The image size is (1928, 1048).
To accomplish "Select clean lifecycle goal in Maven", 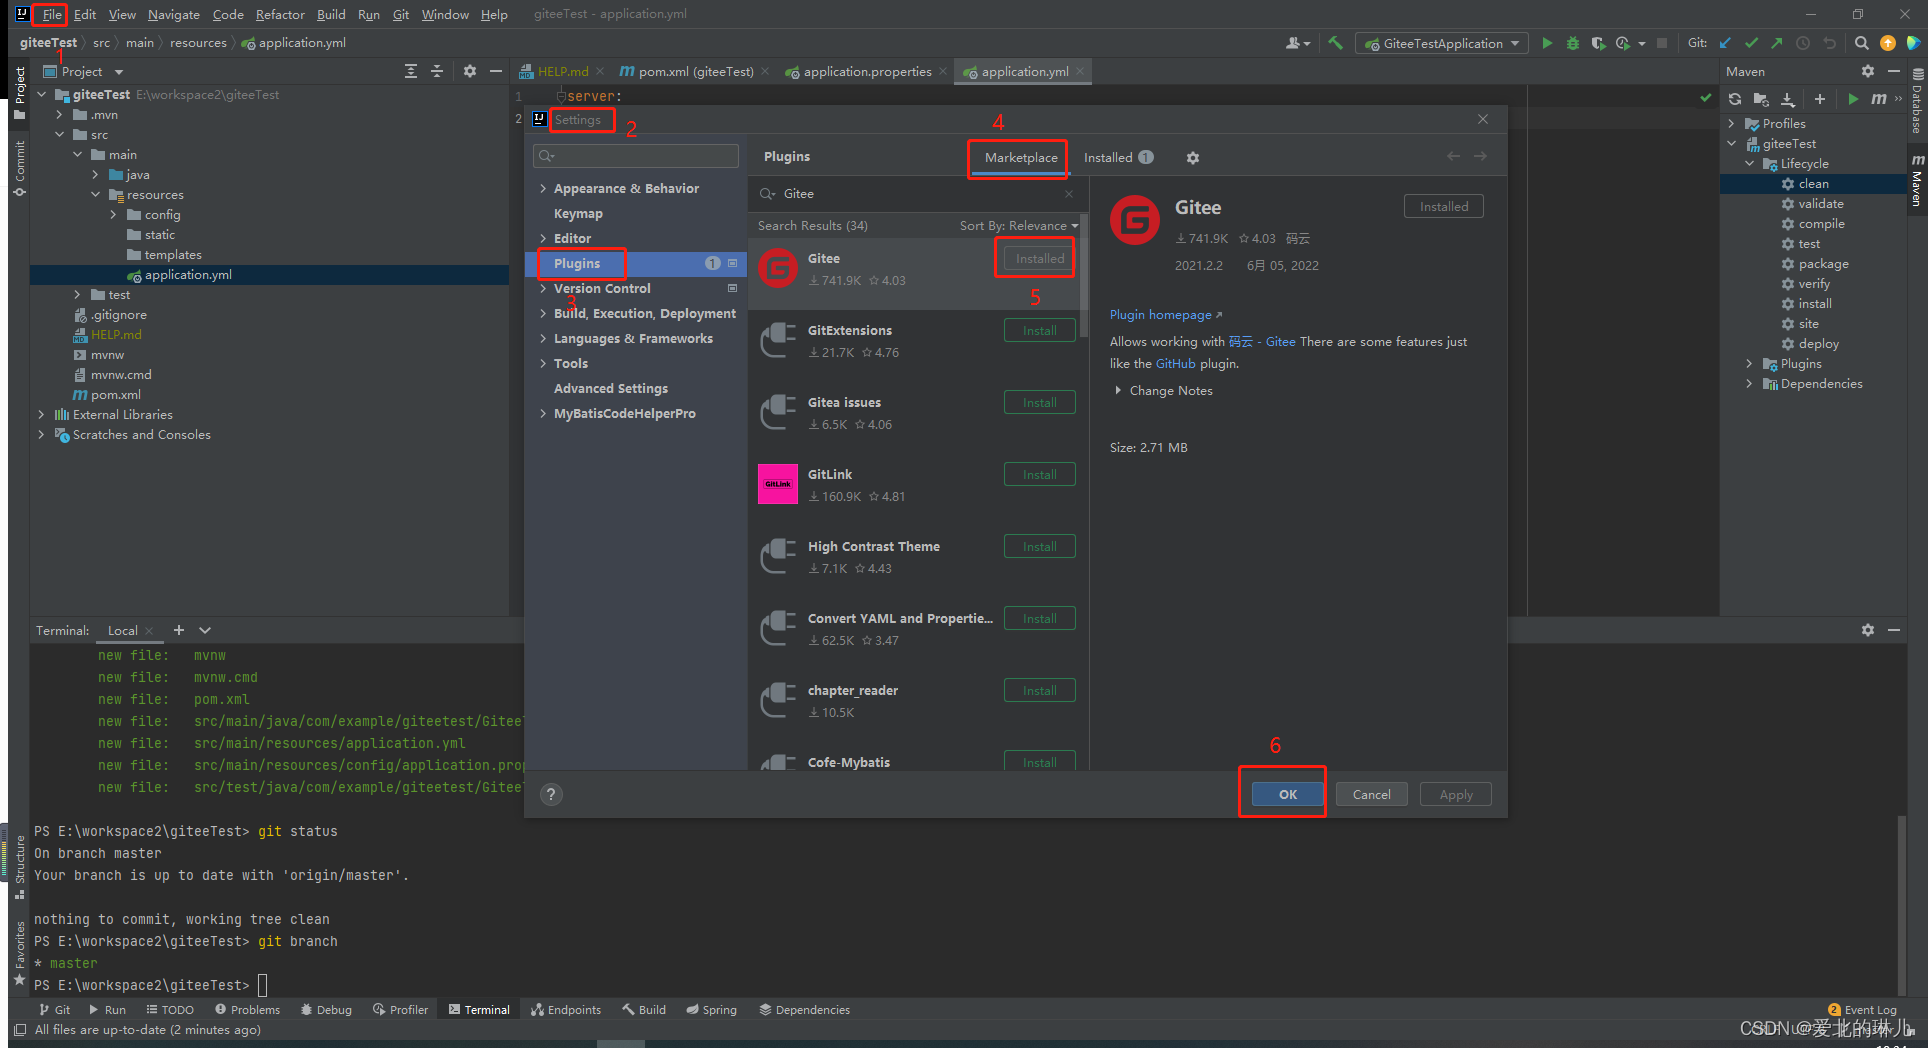I will click(1813, 184).
